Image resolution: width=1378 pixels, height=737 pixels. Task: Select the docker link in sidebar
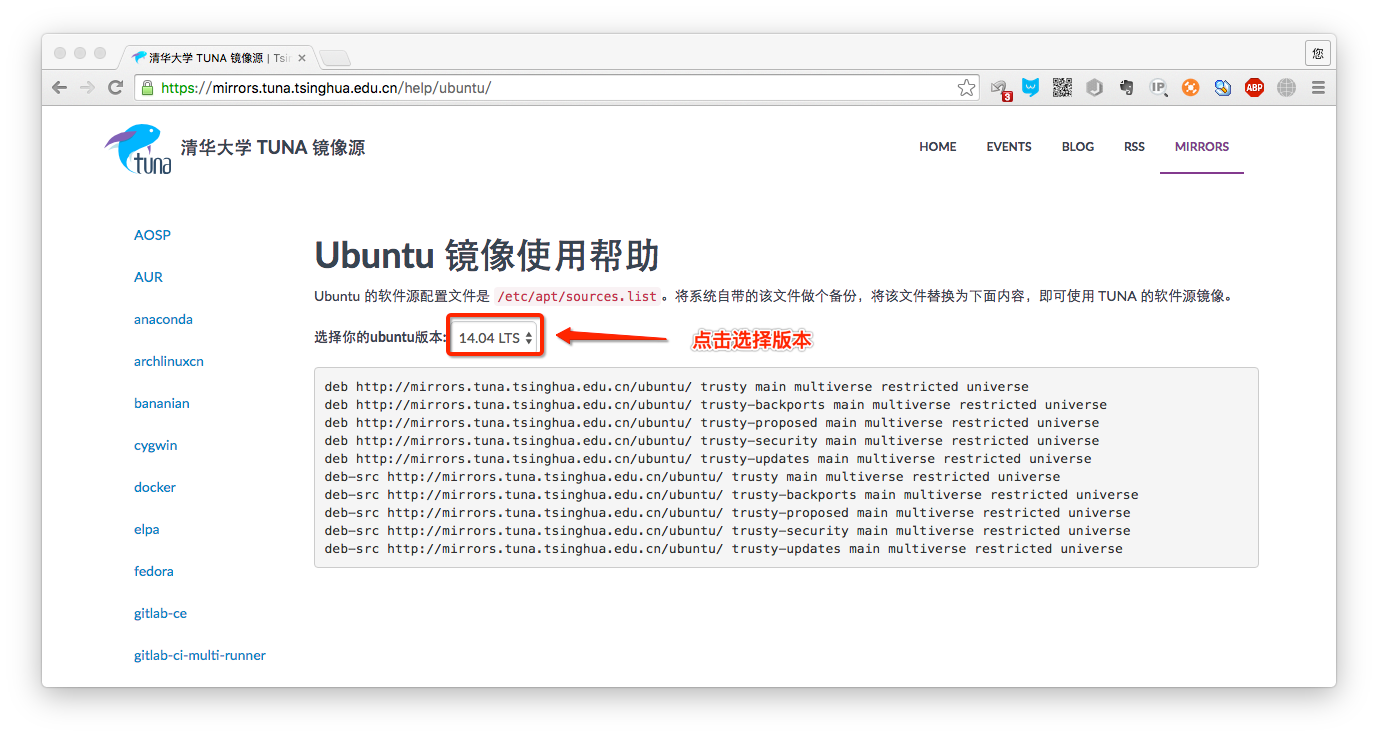[155, 488]
